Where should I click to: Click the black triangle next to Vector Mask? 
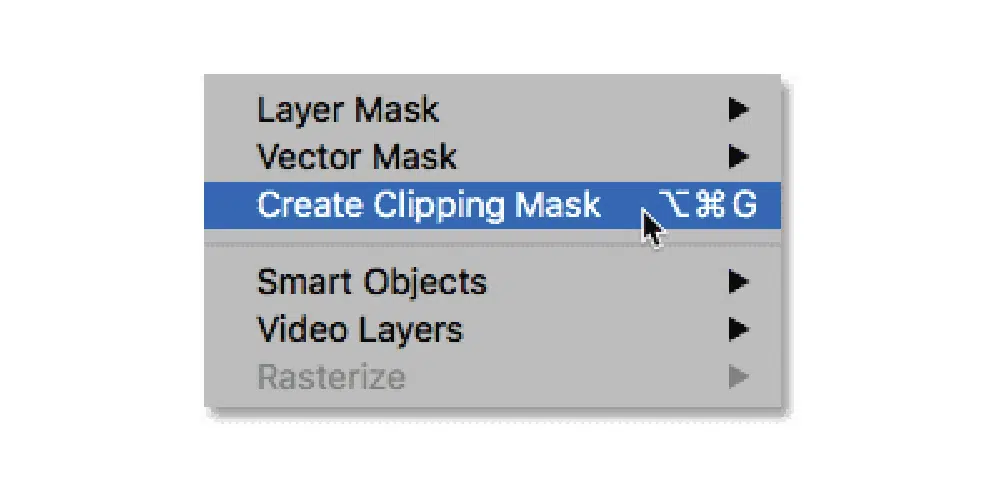pos(739,156)
